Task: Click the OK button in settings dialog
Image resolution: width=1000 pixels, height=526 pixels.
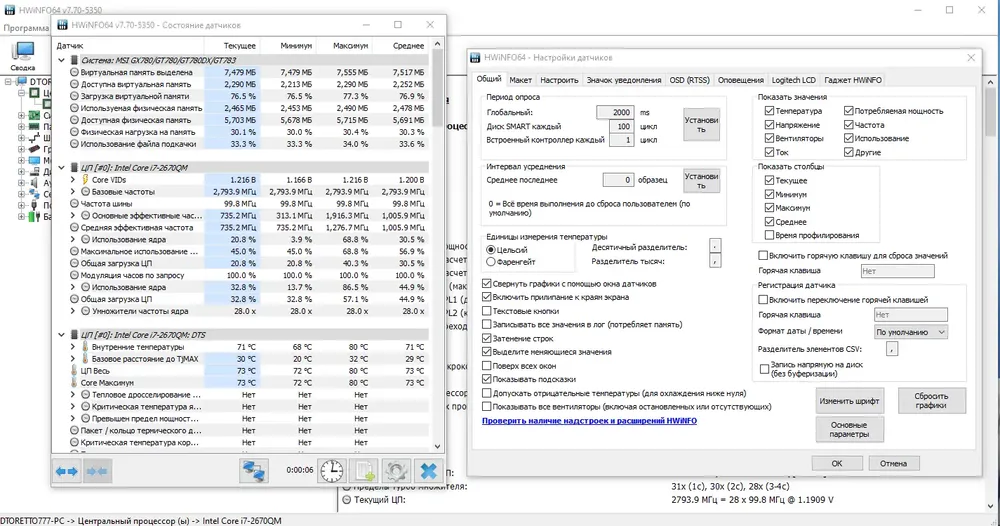Action: pos(837,464)
